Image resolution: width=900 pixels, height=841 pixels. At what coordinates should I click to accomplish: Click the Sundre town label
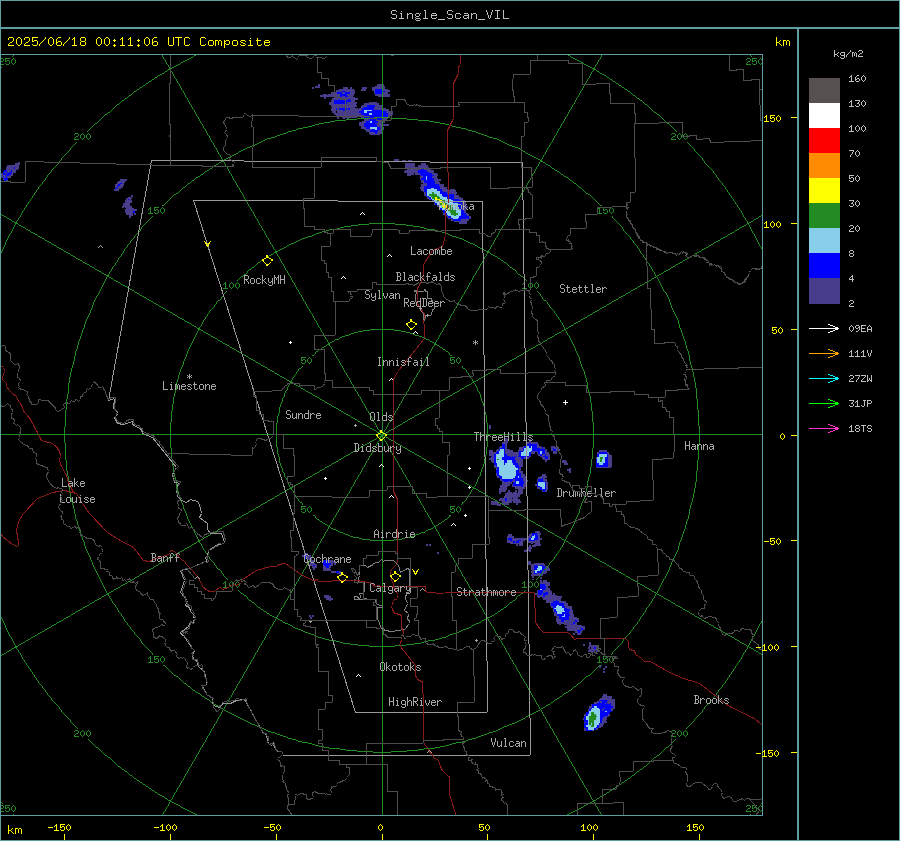click(x=303, y=414)
